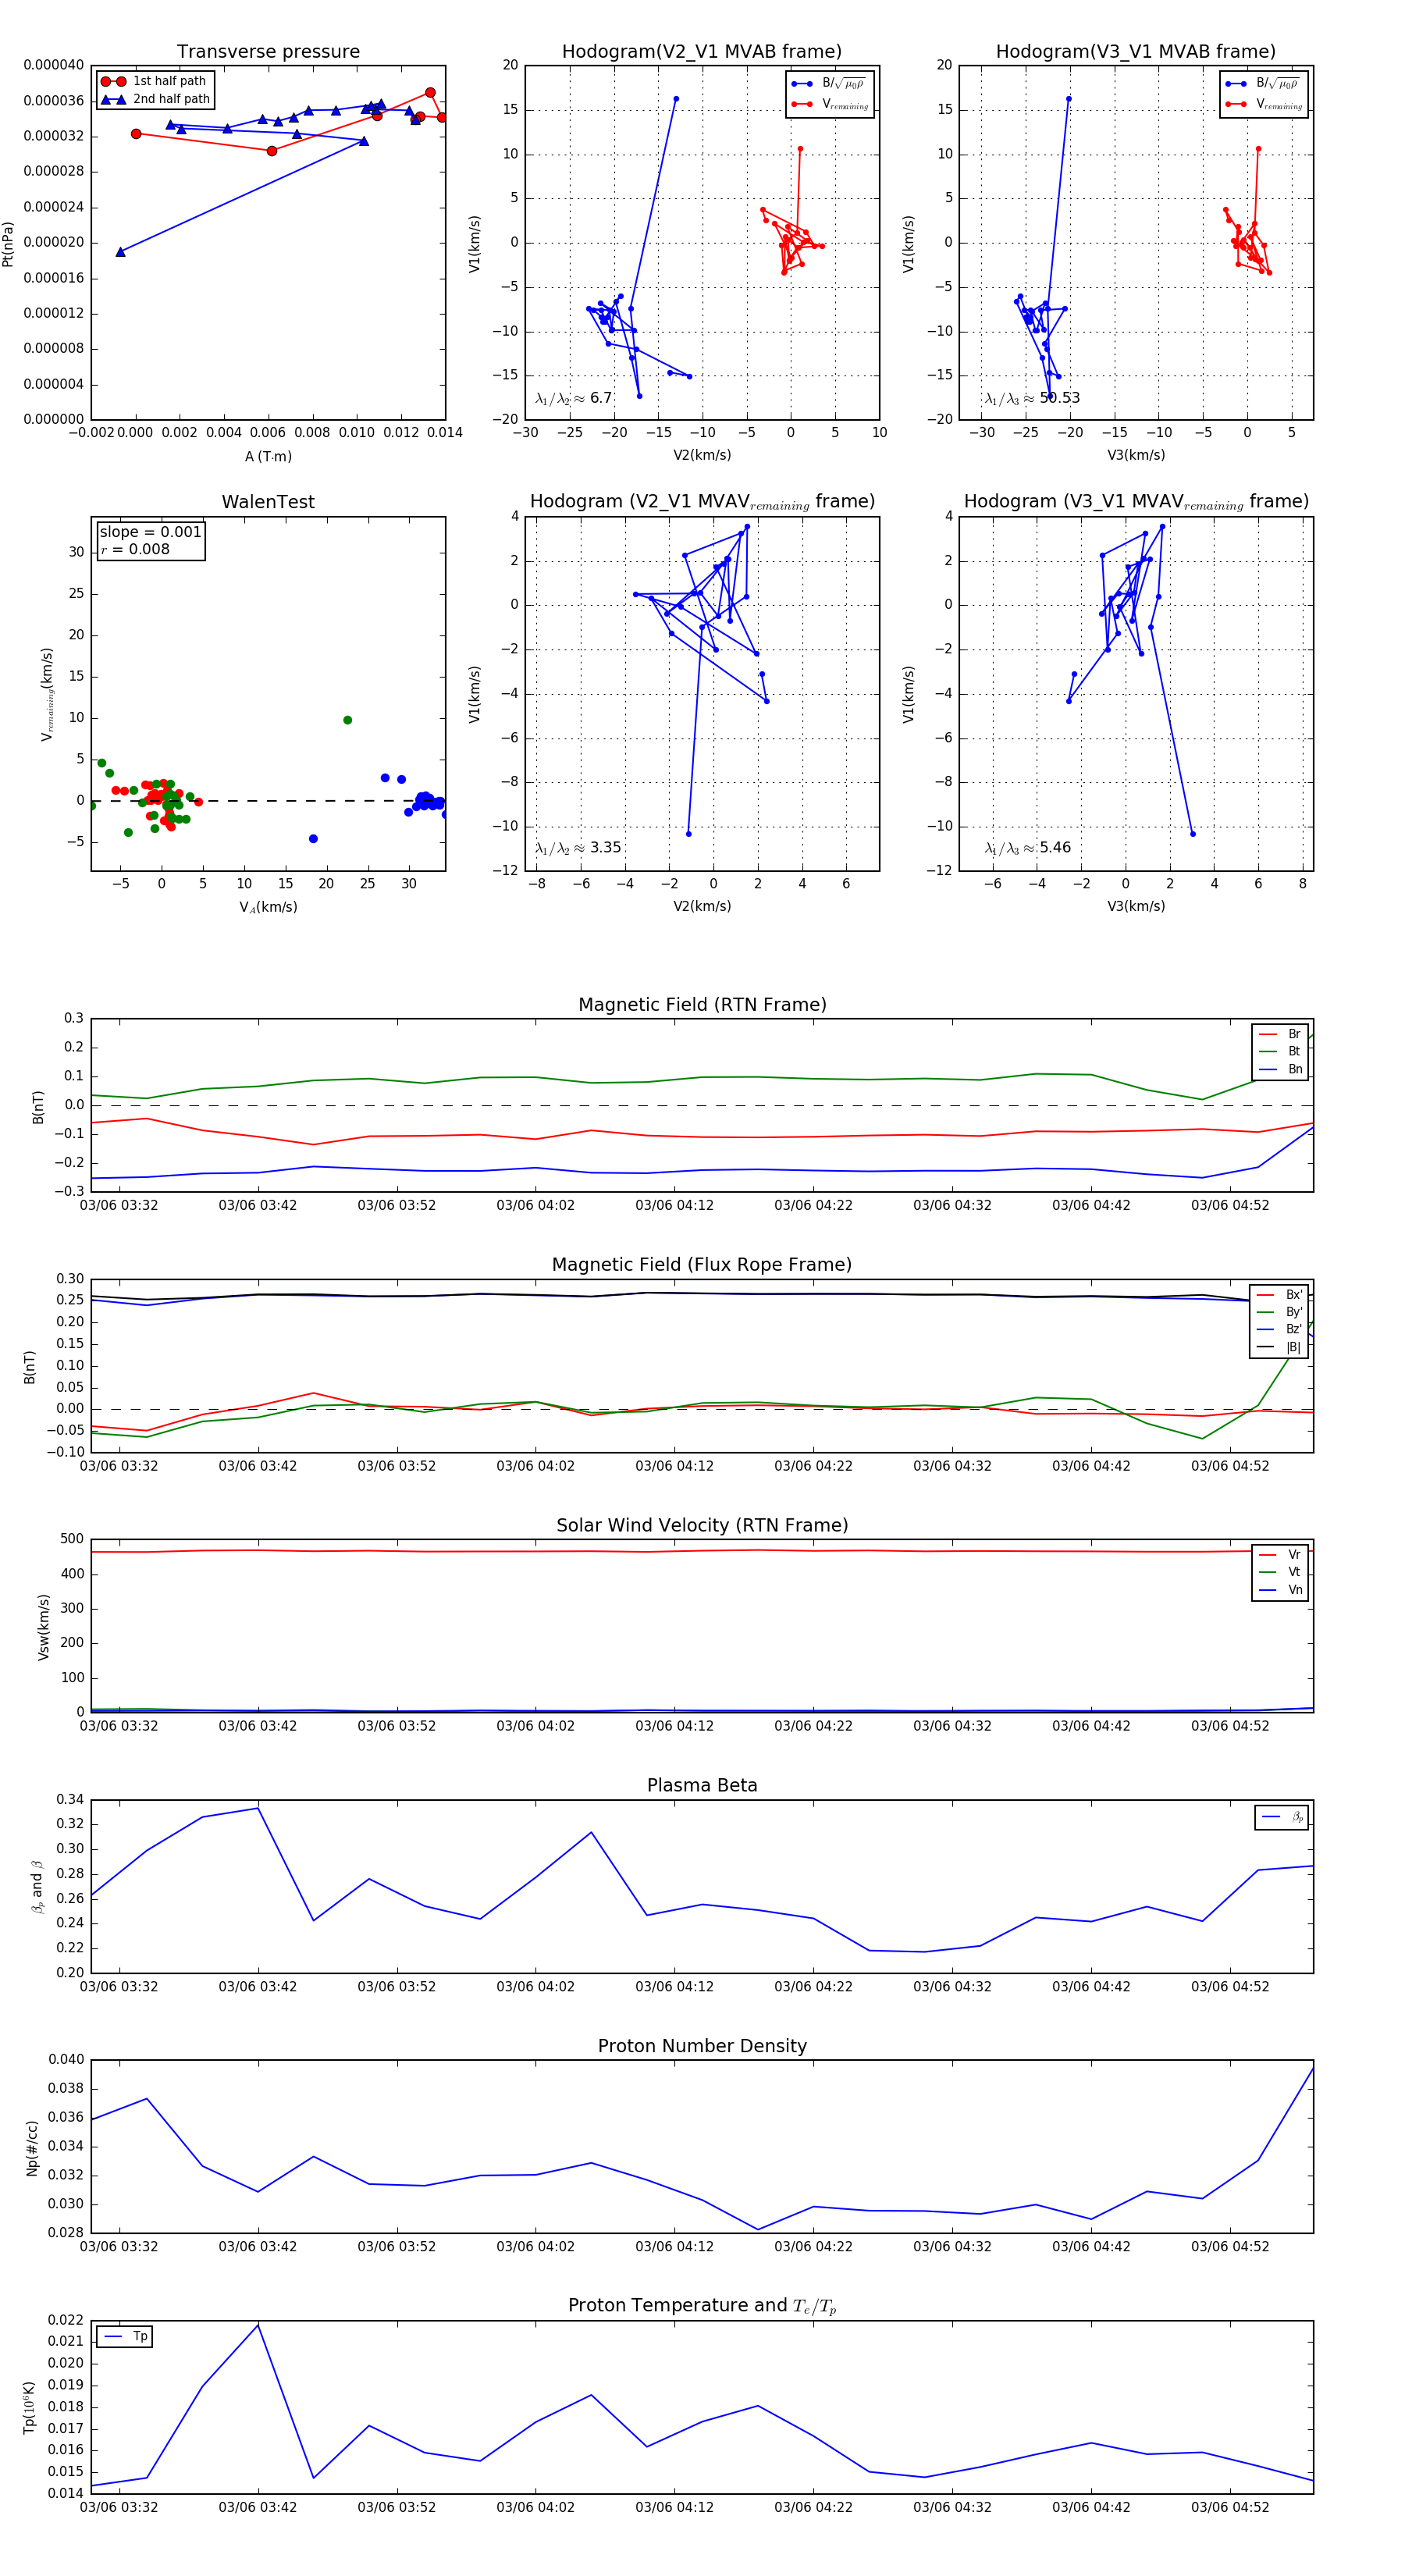Click the "Proton Temperature and Te/Tp" title
The height and width of the screenshot is (2576, 1405).
pyautogui.click(x=702, y=2306)
